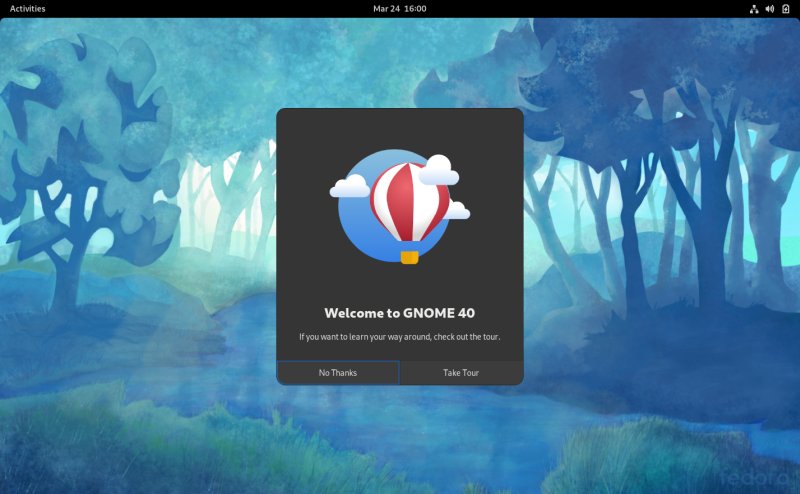Click the small cloud right of the balloon
The width and height of the screenshot is (800, 494).
457,211
